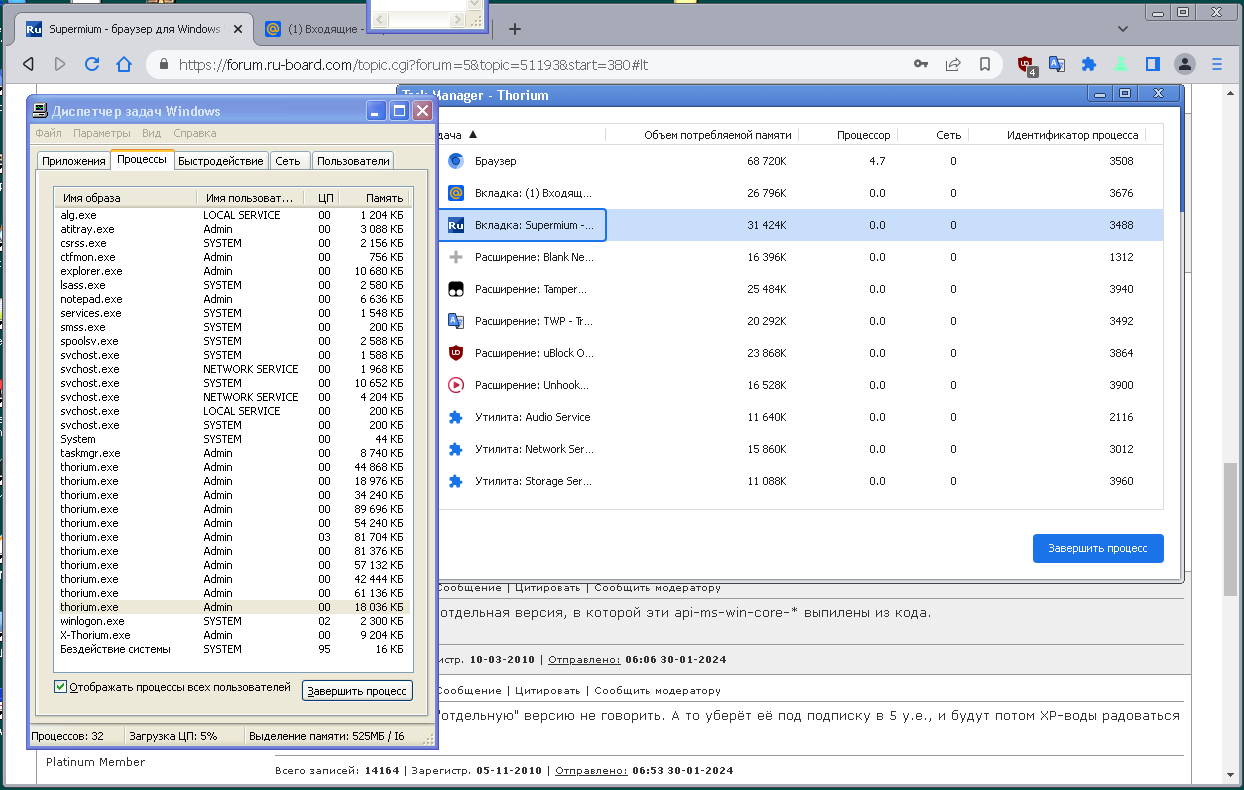Select Расширение: Tamper… extension icon
The image size is (1244, 790).
click(456, 289)
